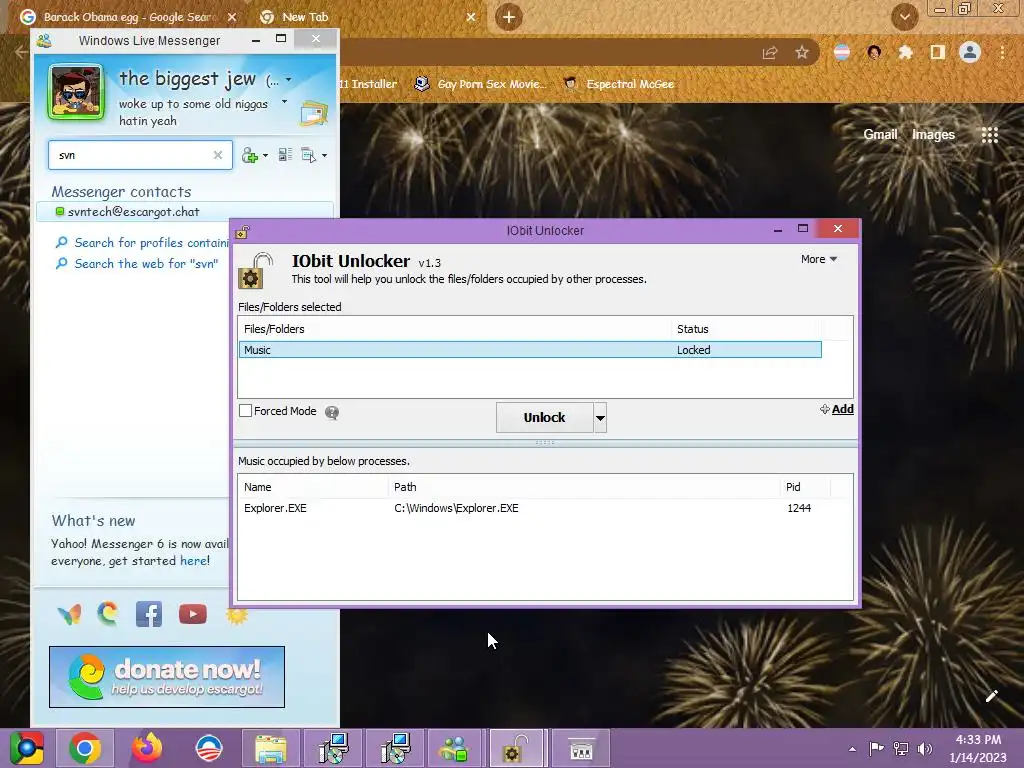Open the Unlock button dropdown arrow
This screenshot has width=1024, height=768.
[x=600, y=417]
